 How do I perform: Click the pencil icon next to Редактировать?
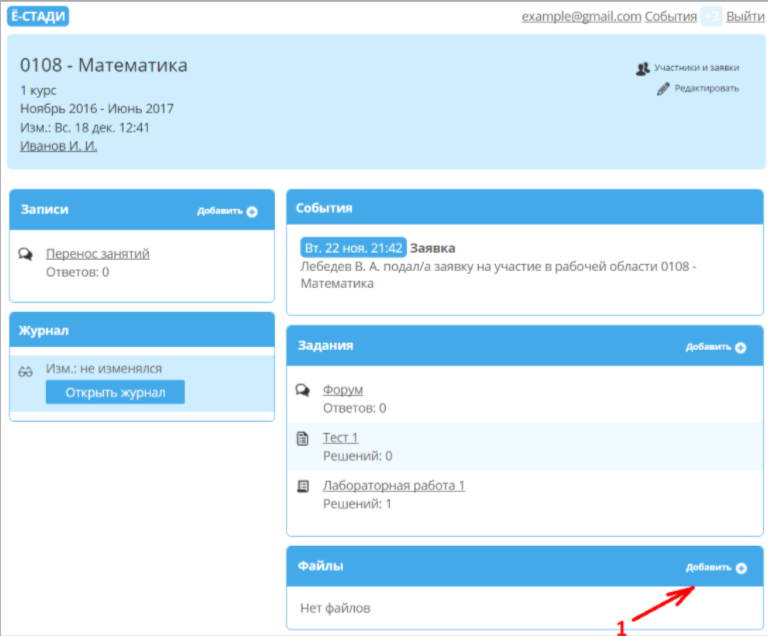[x=663, y=89]
